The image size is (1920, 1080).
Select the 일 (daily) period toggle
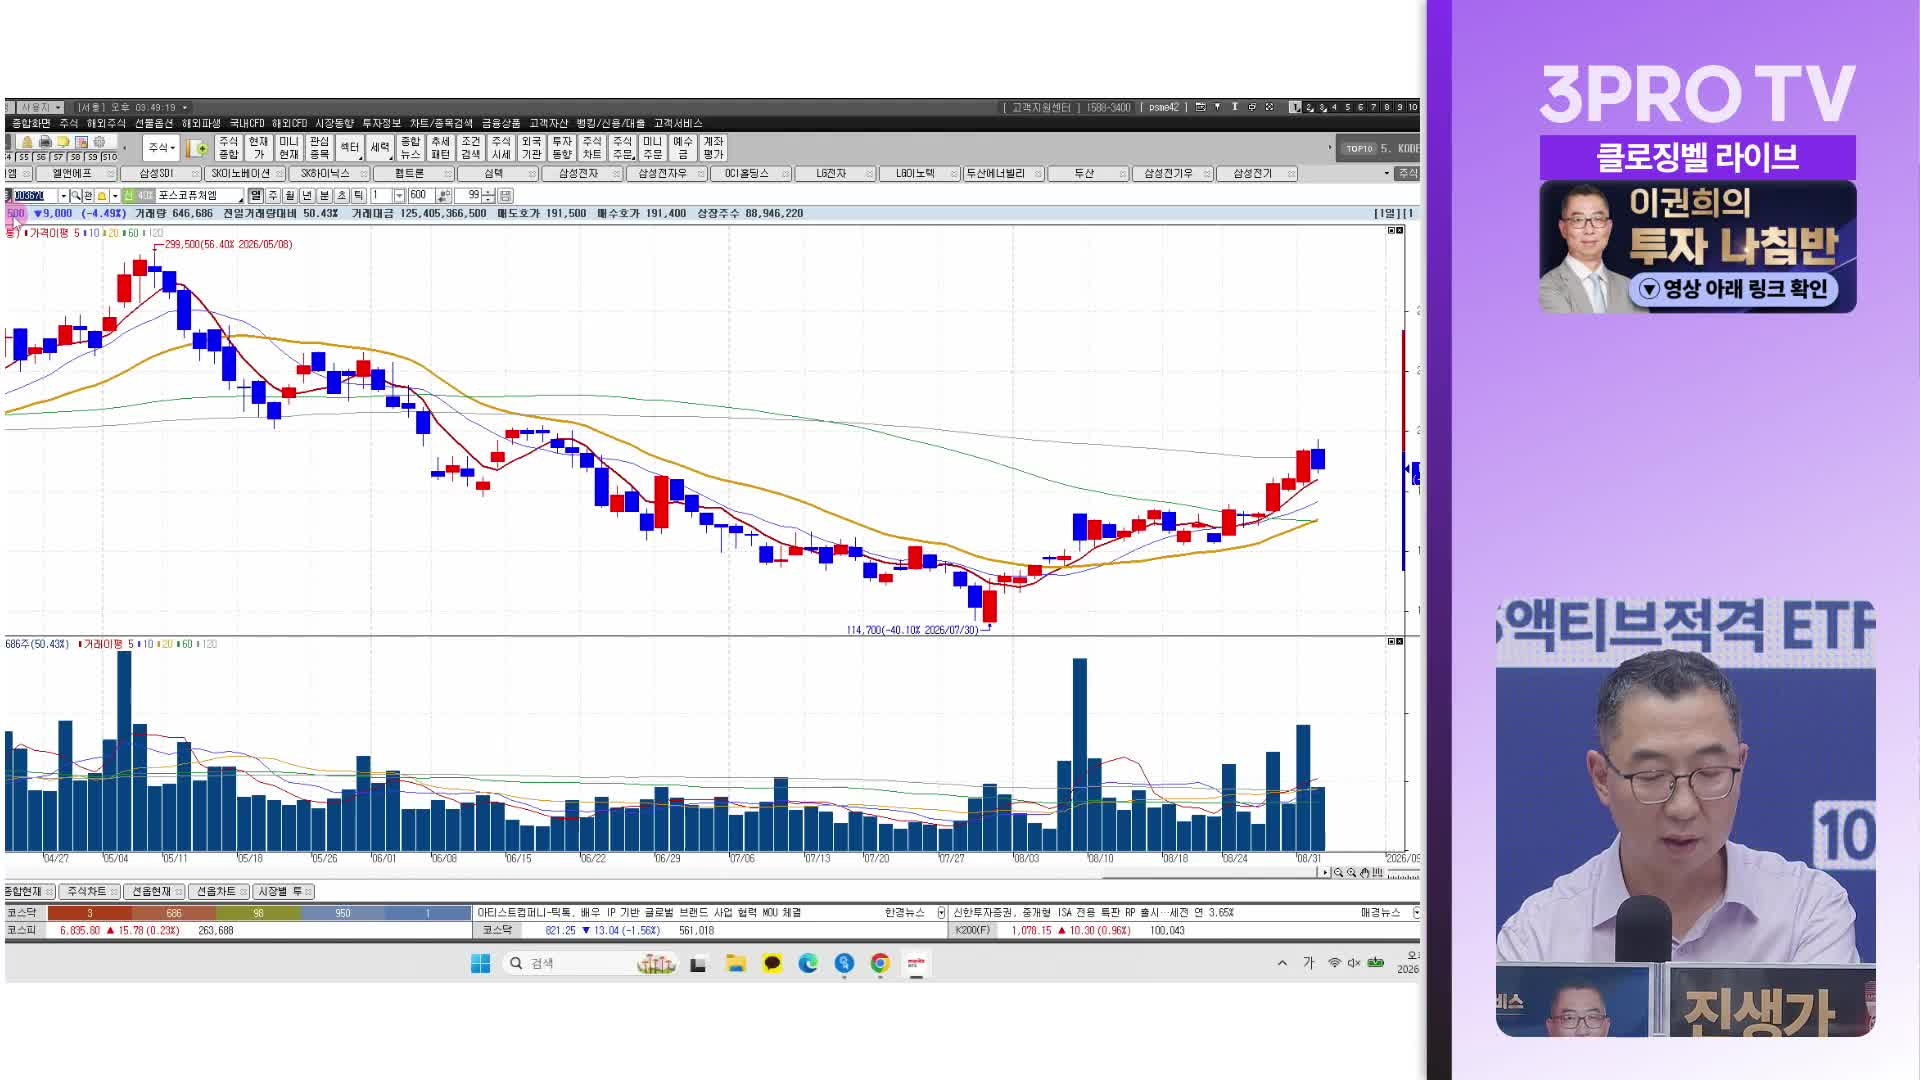coord(255,195)
